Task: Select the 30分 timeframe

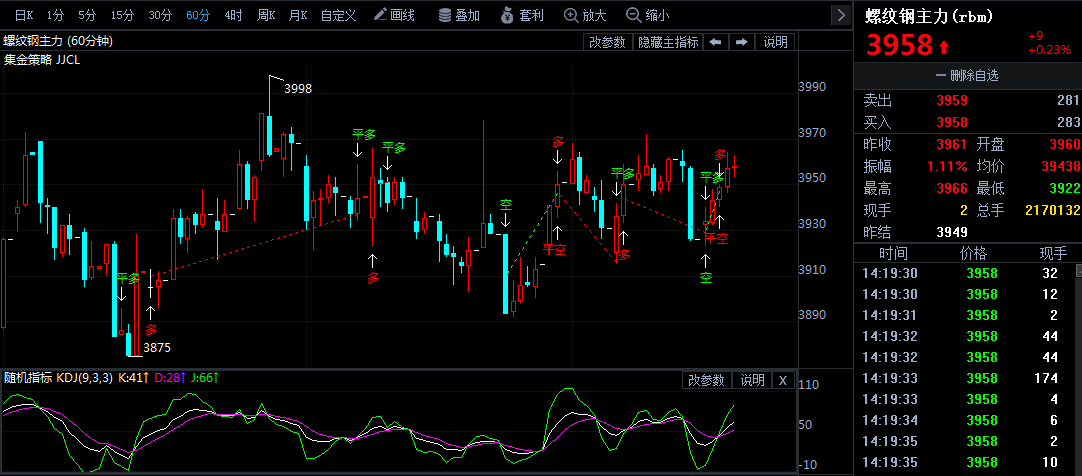Action: [x=160, y=14]
